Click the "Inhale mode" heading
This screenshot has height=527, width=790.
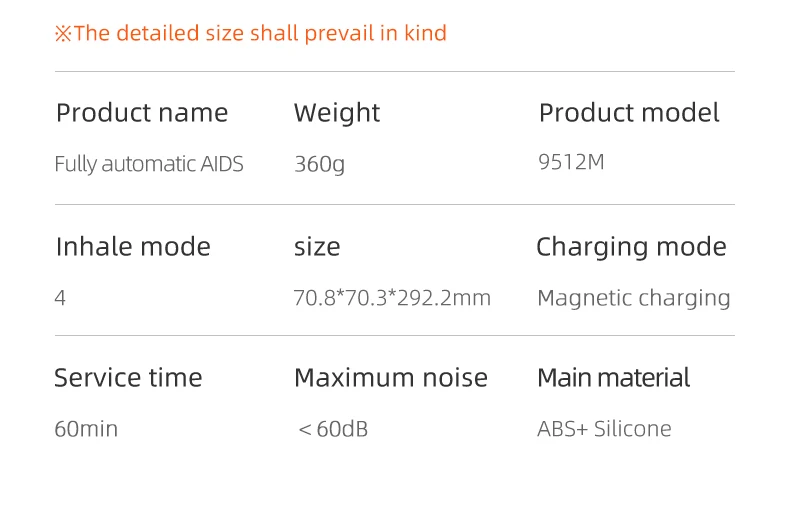click(x=133, y=247)
